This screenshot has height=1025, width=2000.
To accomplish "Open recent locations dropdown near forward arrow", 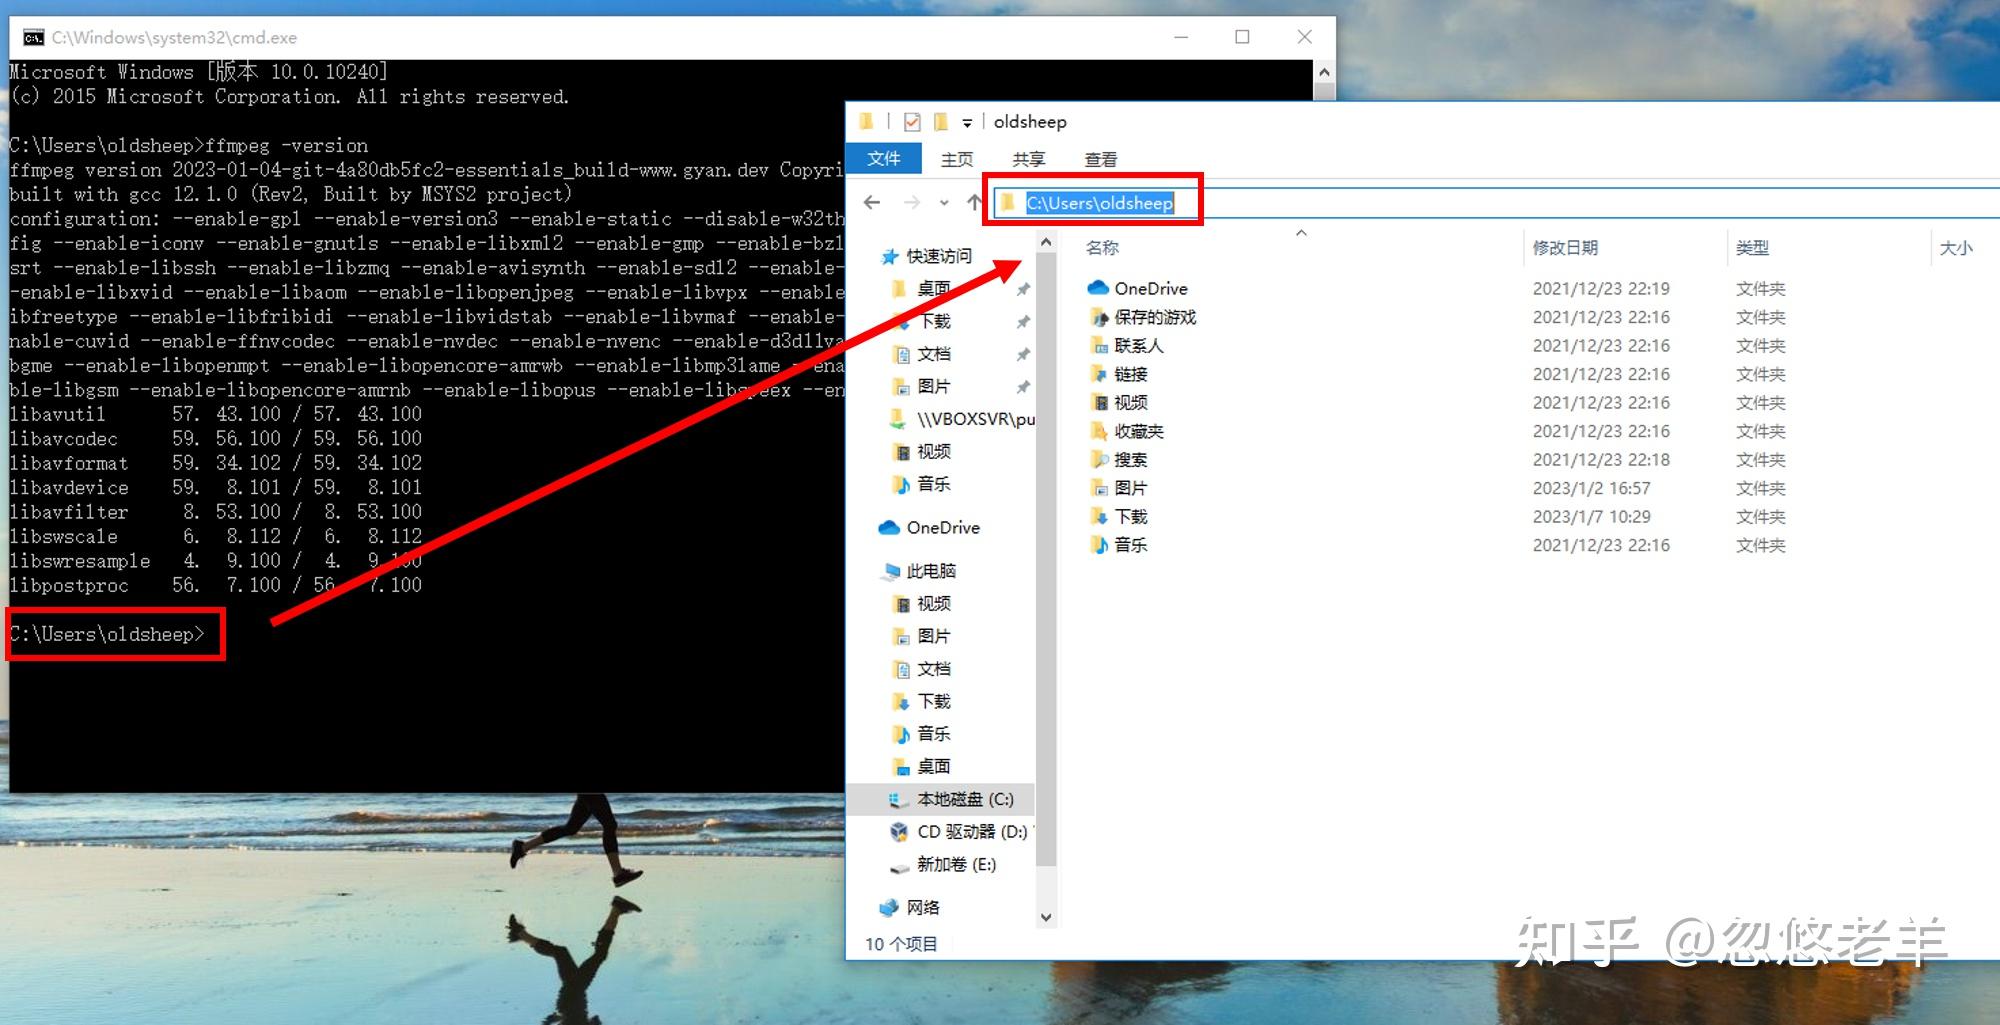I will click(x=944, y=203).
